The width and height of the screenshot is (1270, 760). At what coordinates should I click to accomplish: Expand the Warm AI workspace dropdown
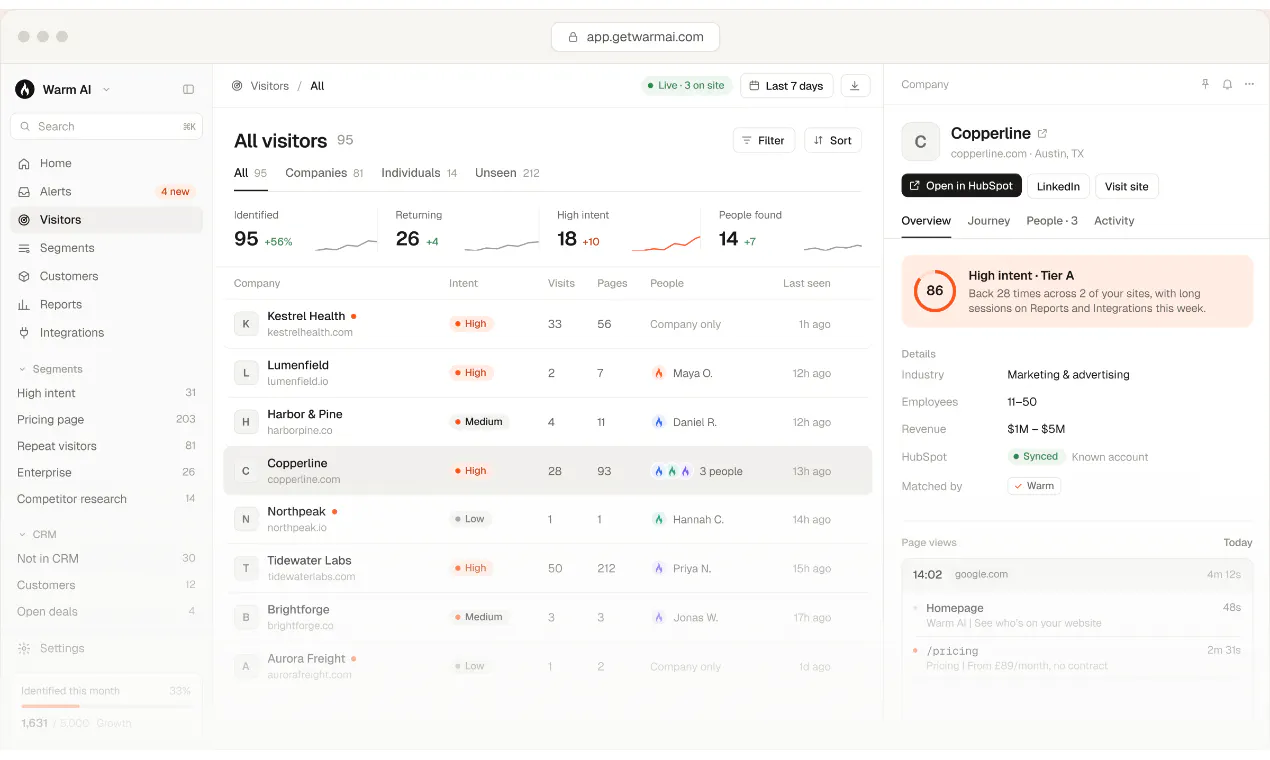[106, 90]
